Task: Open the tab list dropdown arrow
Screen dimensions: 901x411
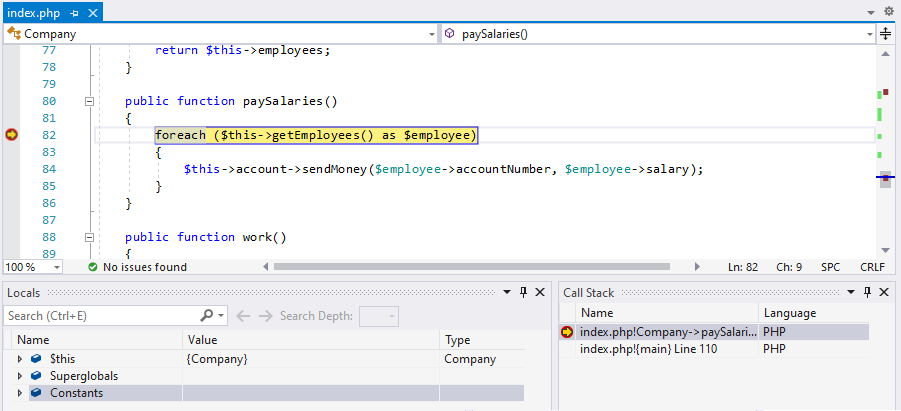Action: [x=871, y=12]
